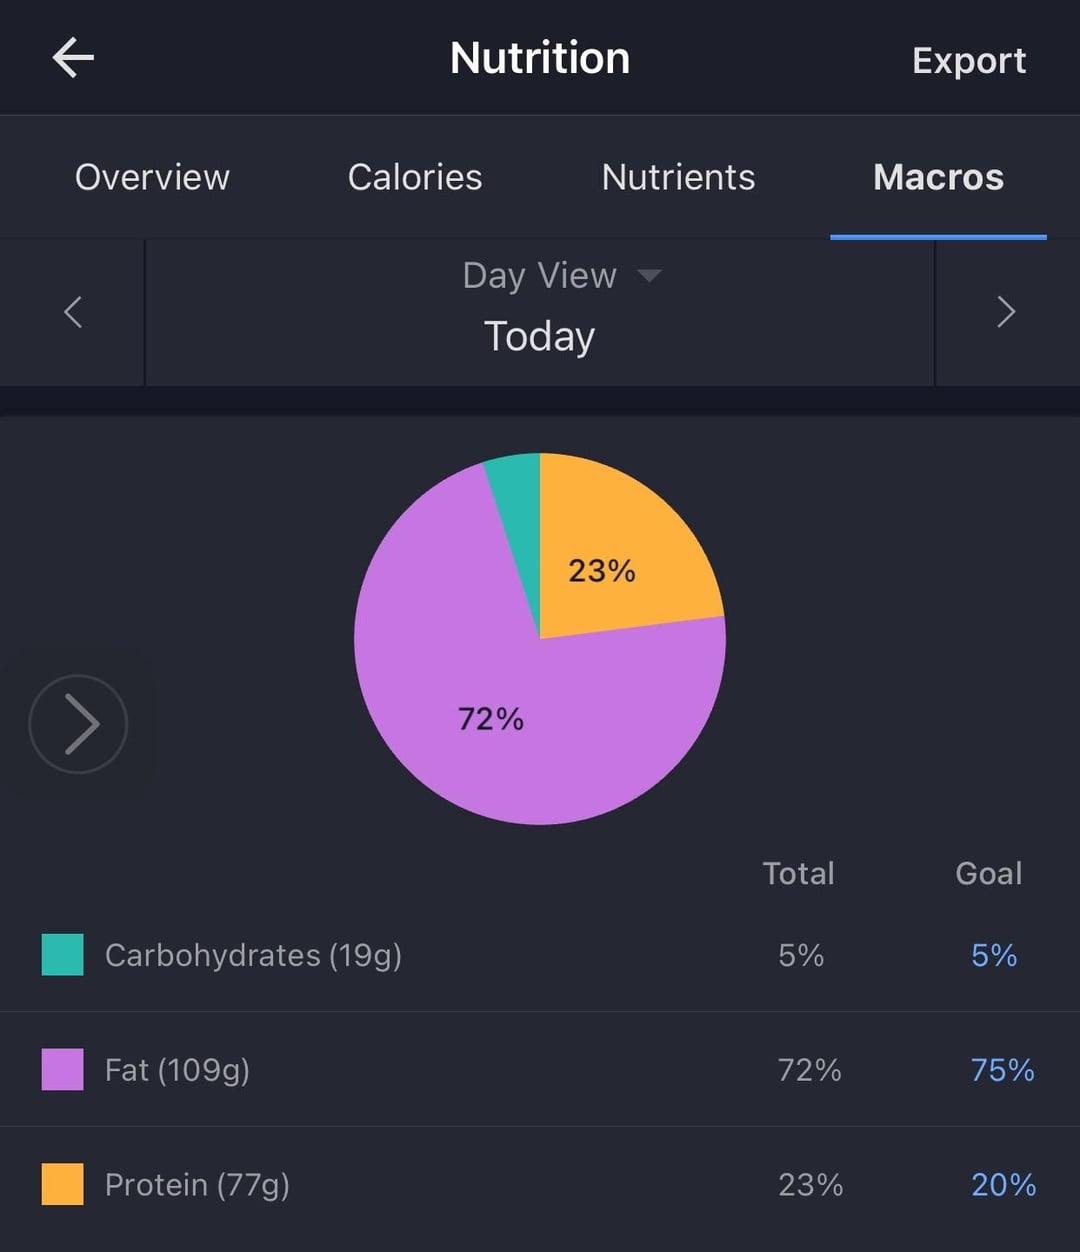Go to next day with right chevron
The height and width of the screenshot is (1252, 1080).
coord(1006,312)
